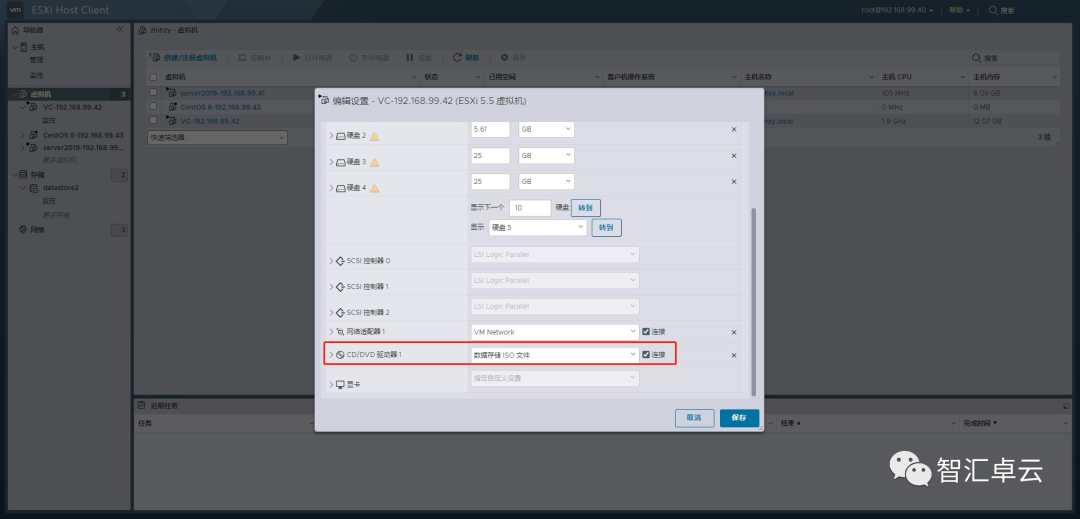Screen dimensions: 1080x519
Task: Open the 数据存储 ISO 文件 dropdown
Action: pos(555,354)
